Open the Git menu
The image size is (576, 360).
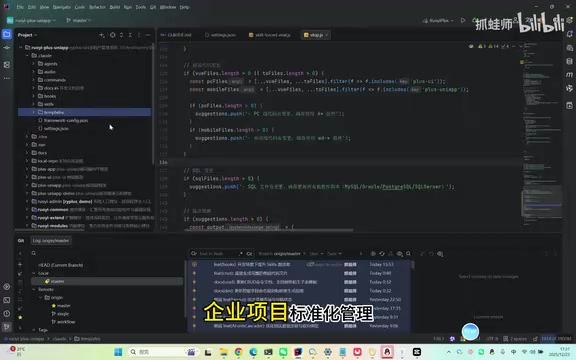pos(153,7)
